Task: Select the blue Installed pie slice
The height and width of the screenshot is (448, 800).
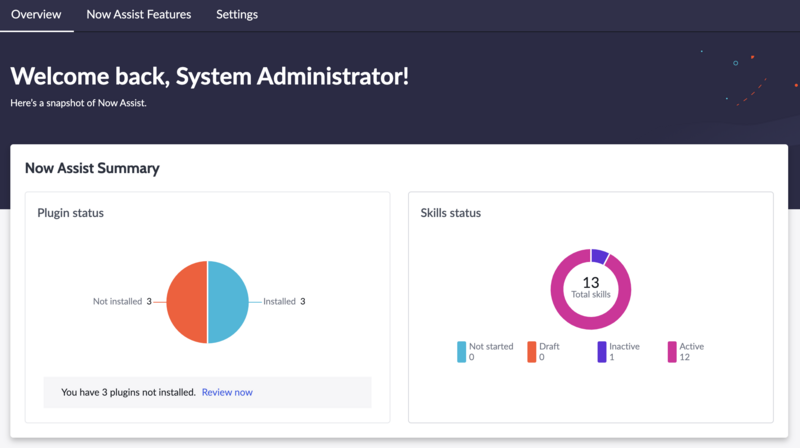Action: coord(228,302)
